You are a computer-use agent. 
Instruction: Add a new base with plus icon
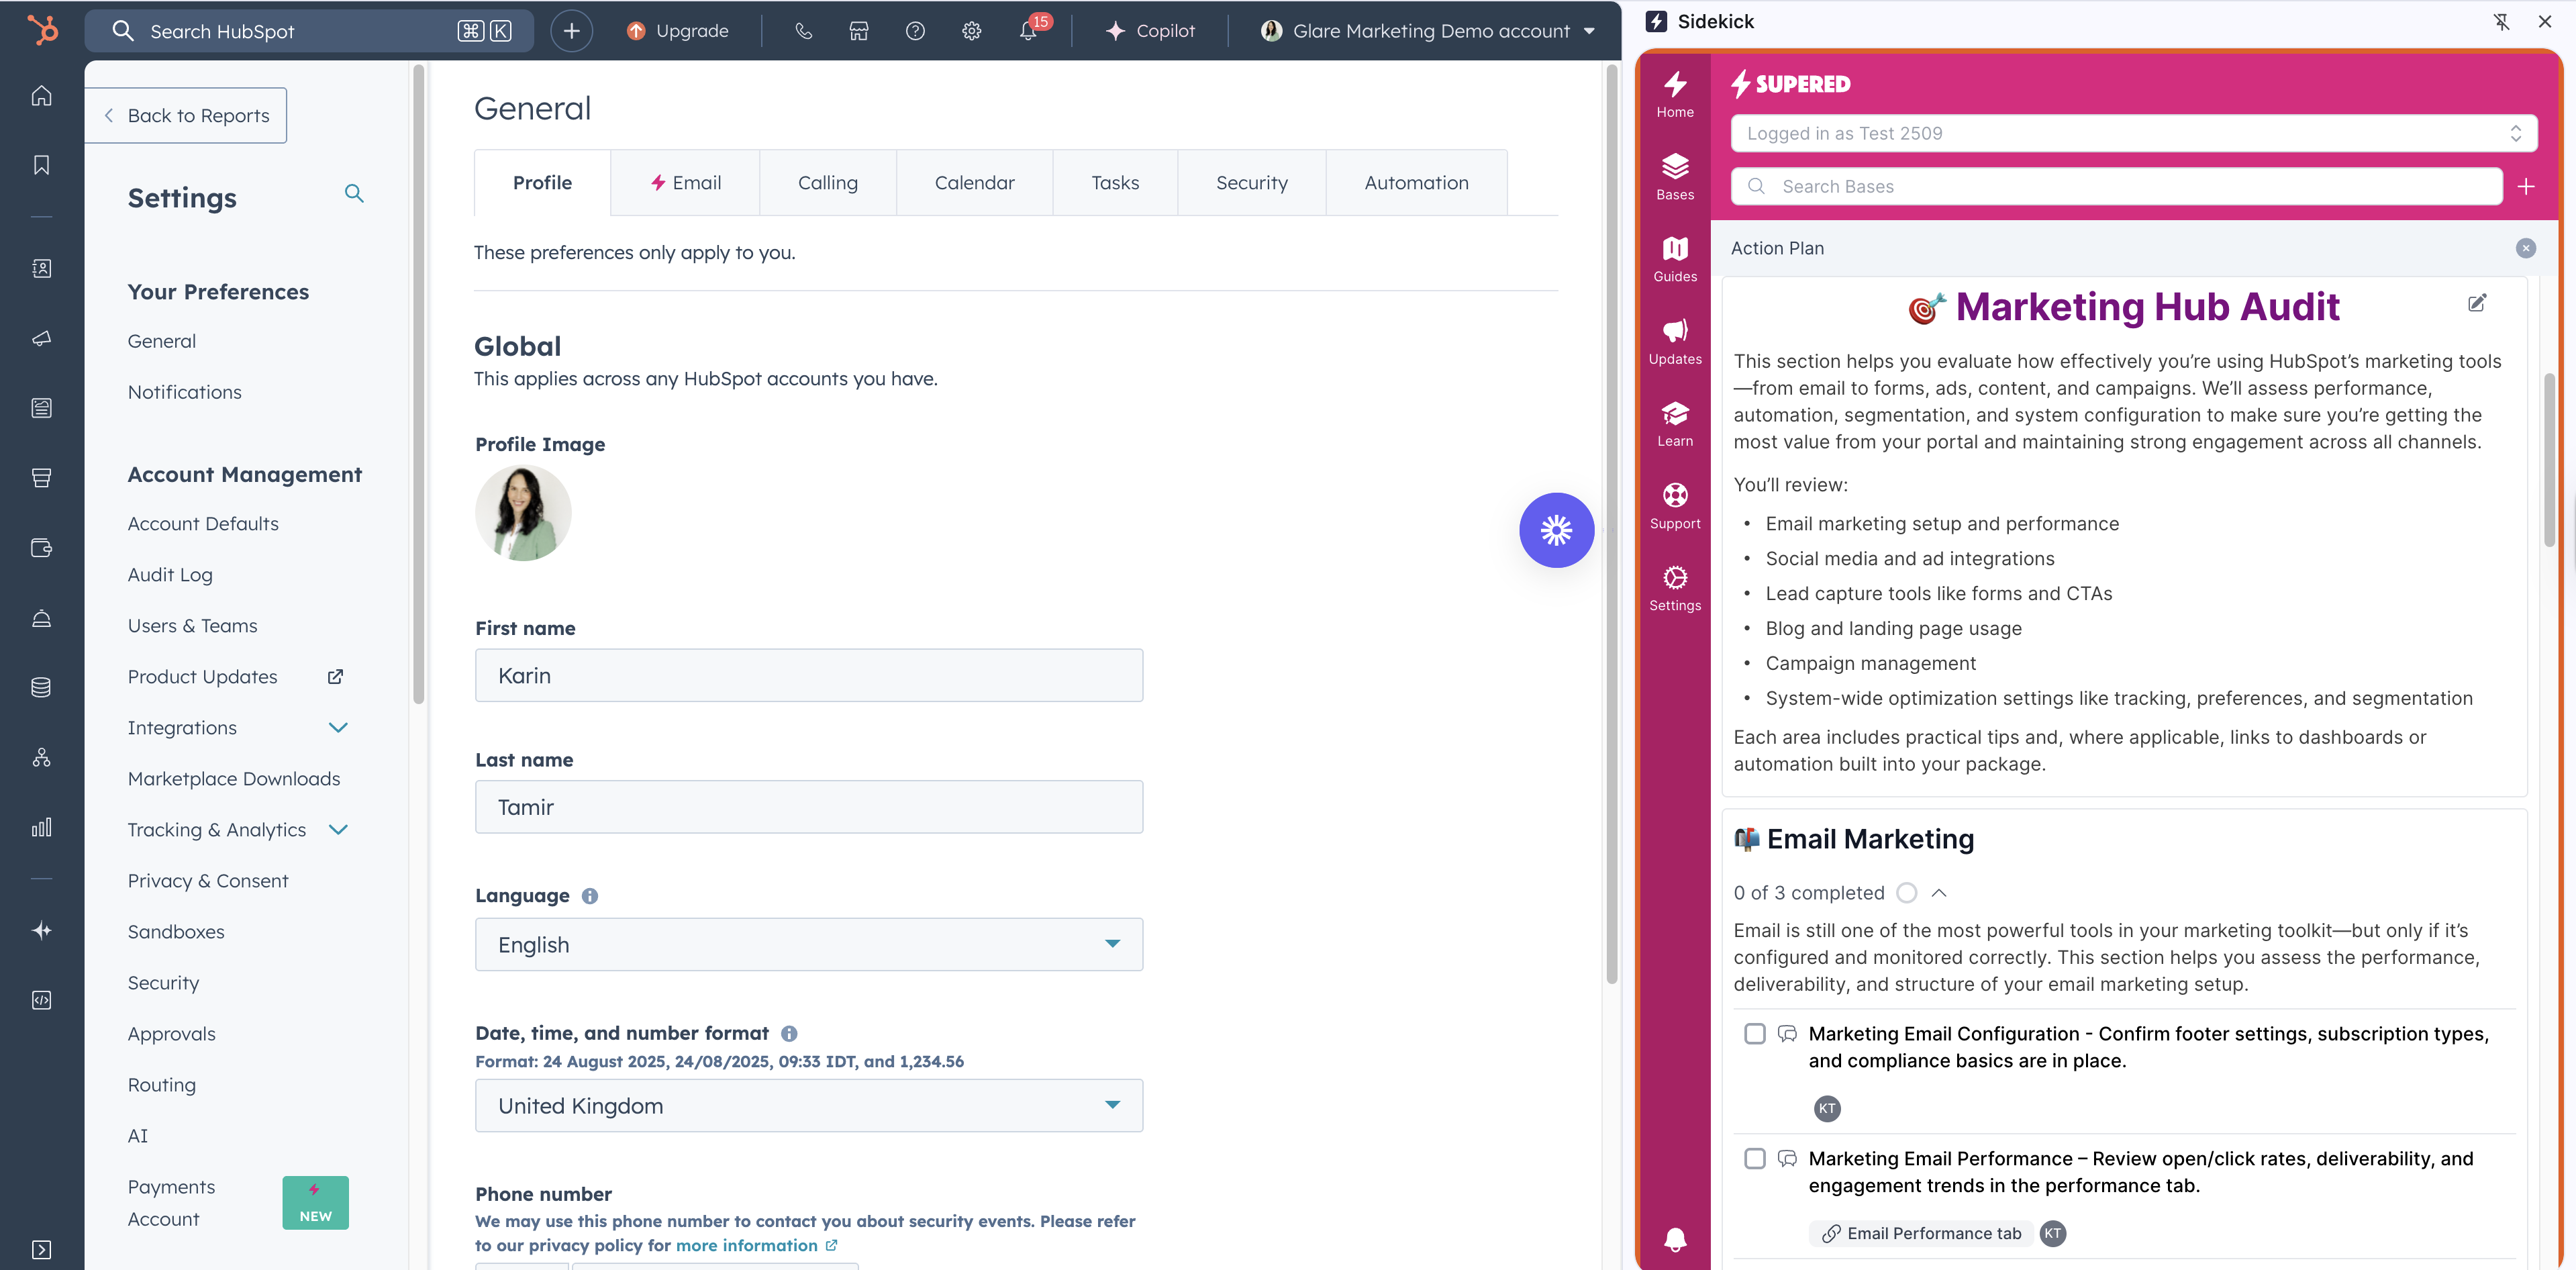(2526, 187)
